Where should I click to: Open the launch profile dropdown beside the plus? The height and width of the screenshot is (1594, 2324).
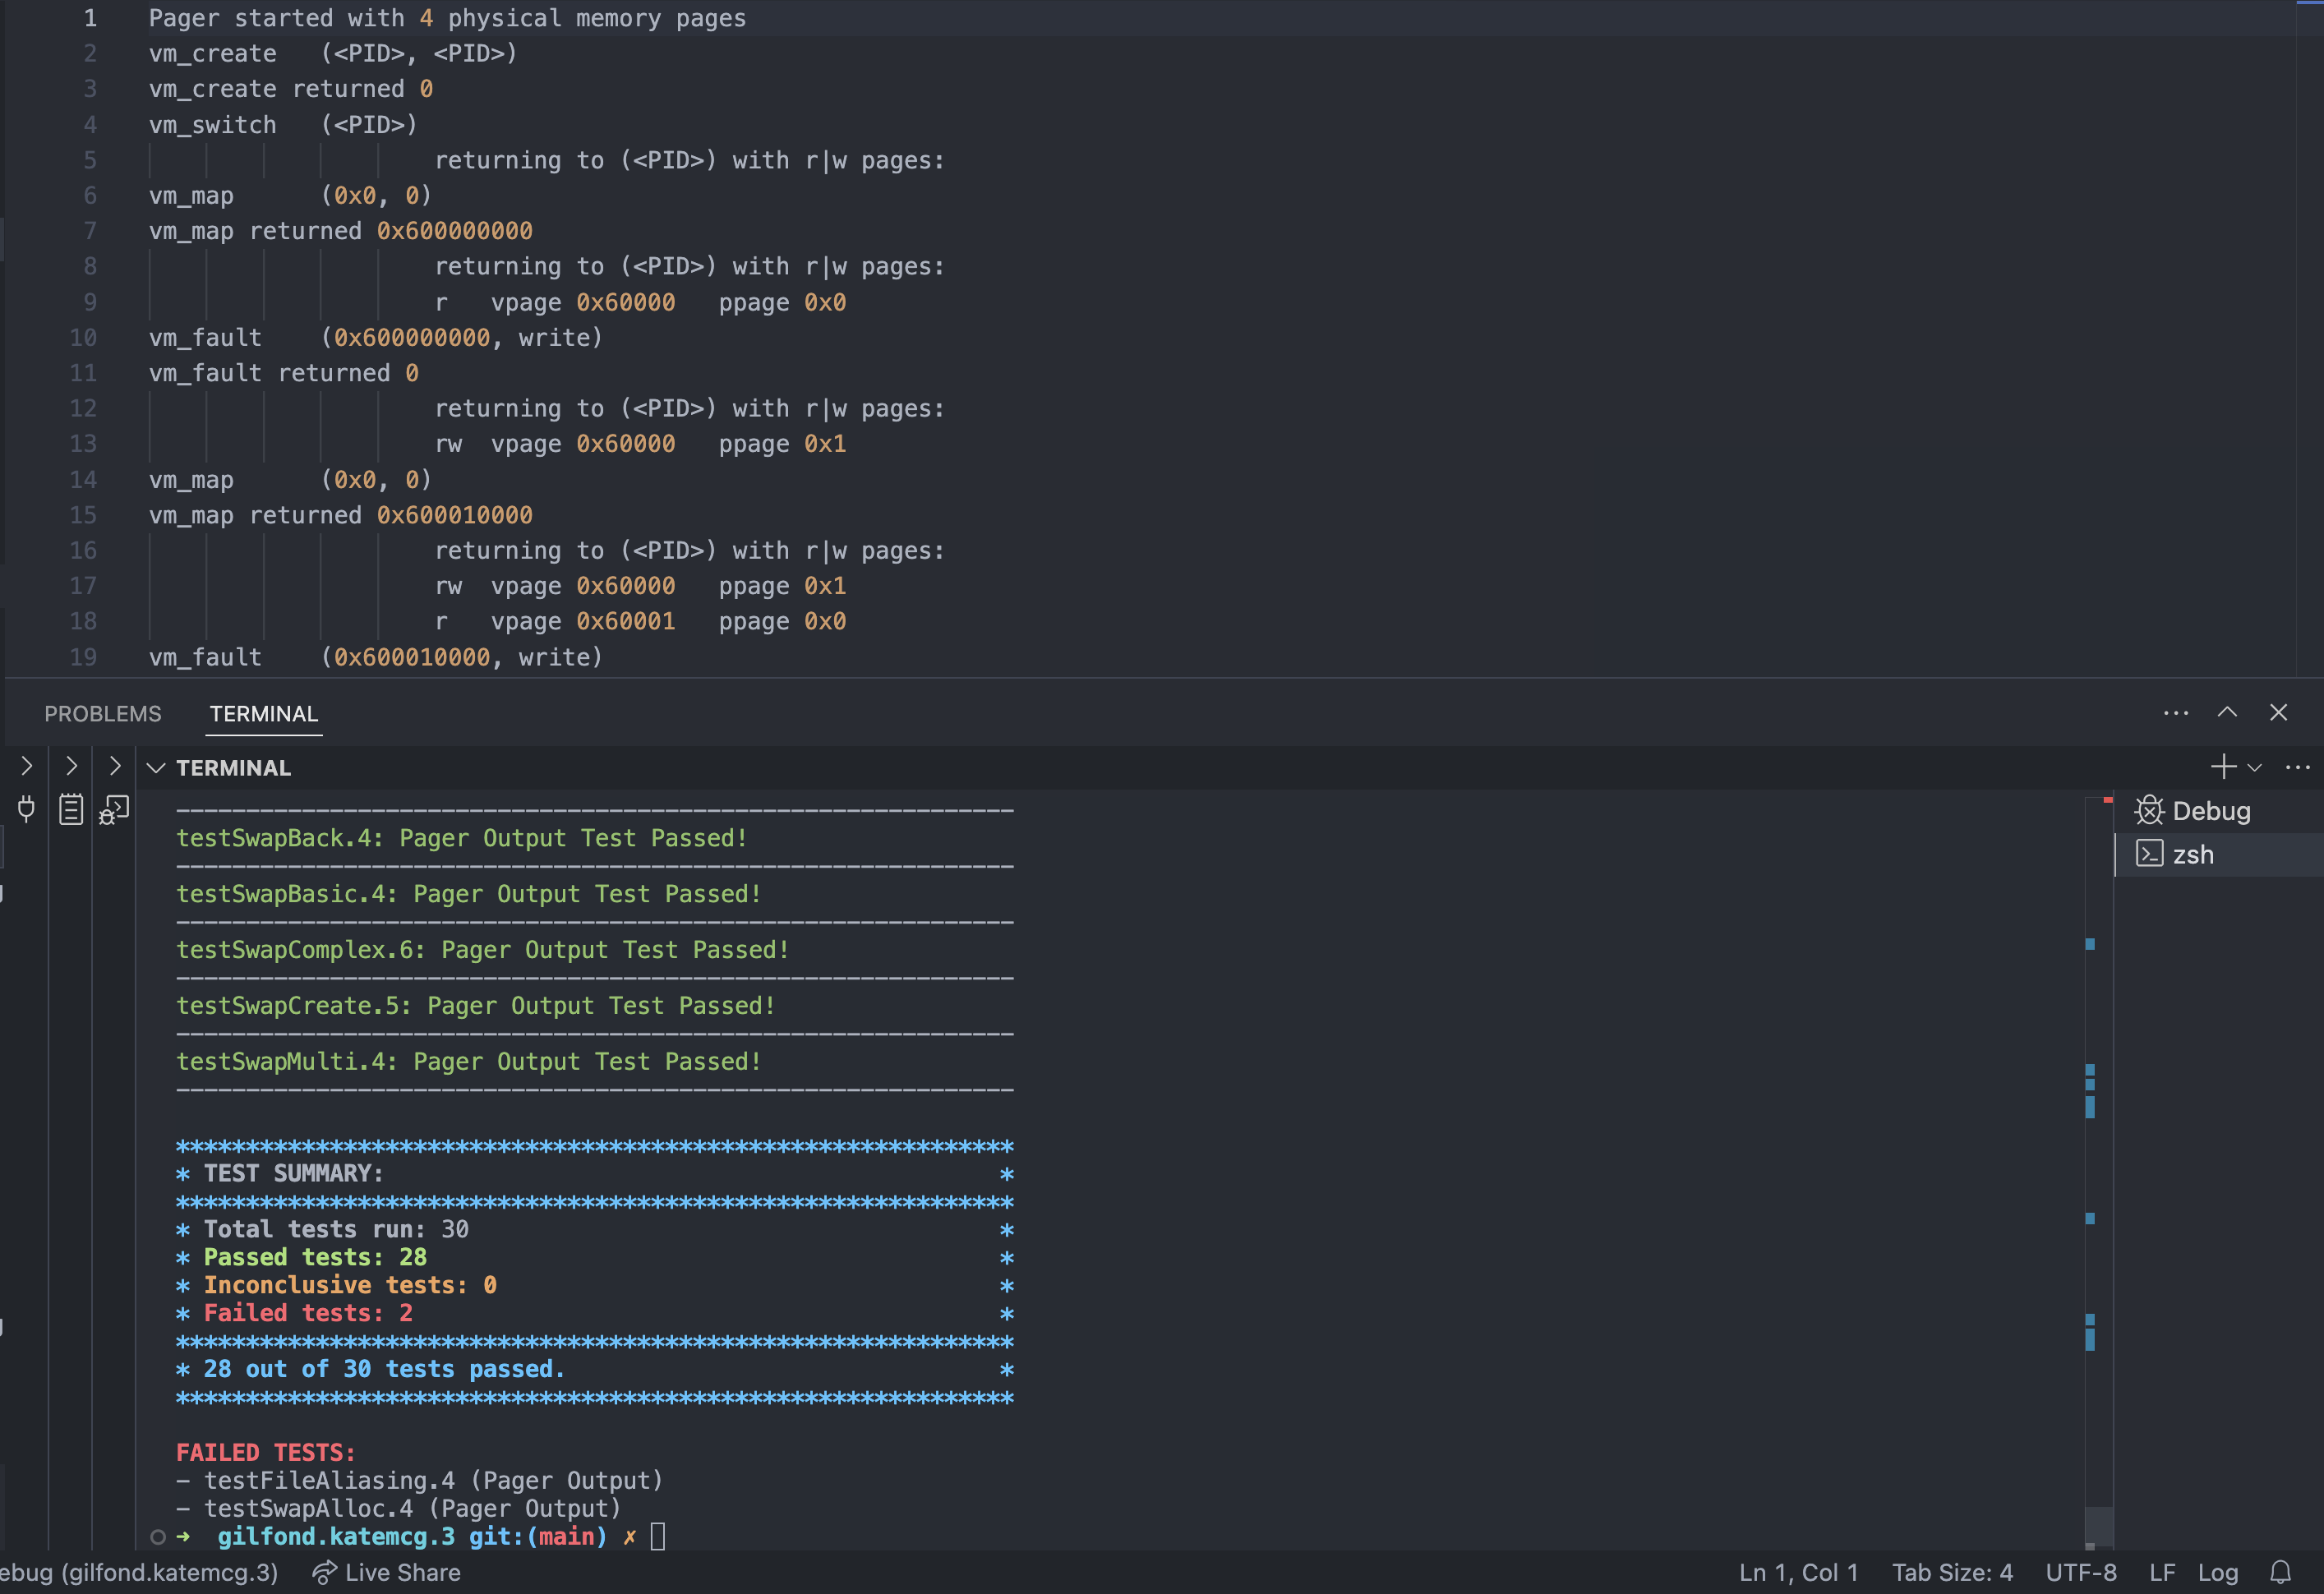pos(2254,768)
